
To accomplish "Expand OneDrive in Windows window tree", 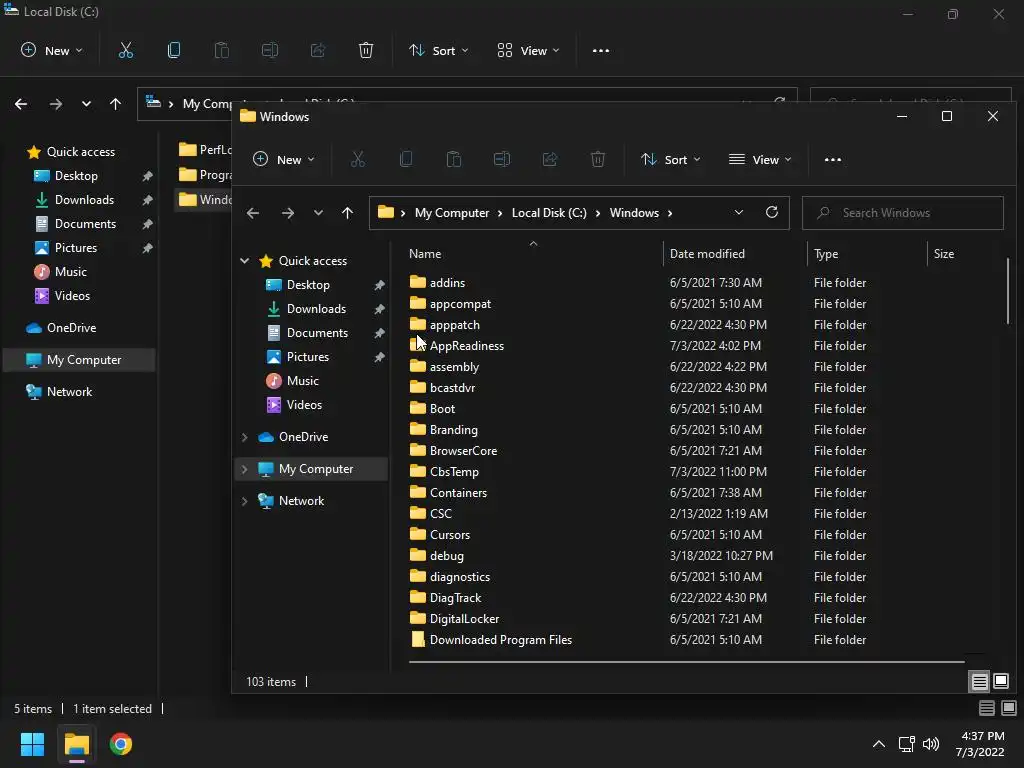I will 244,437.
